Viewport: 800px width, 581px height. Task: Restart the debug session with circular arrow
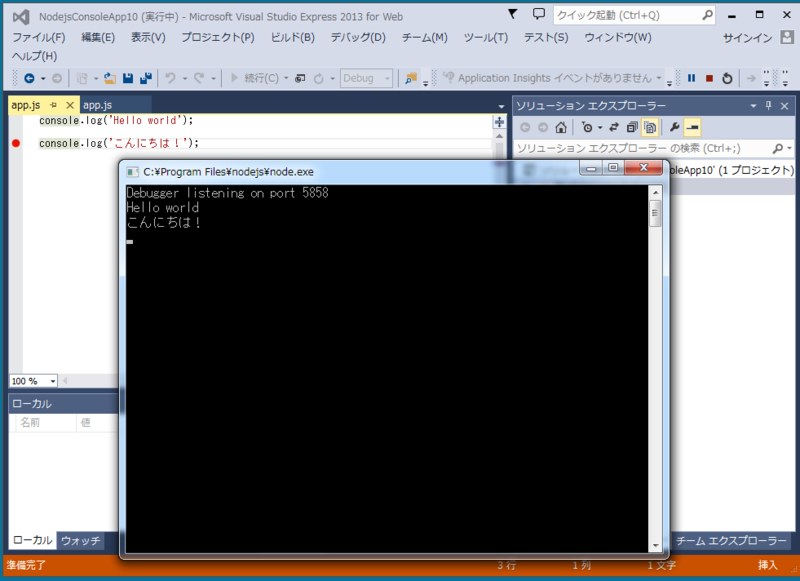point(727,78)
